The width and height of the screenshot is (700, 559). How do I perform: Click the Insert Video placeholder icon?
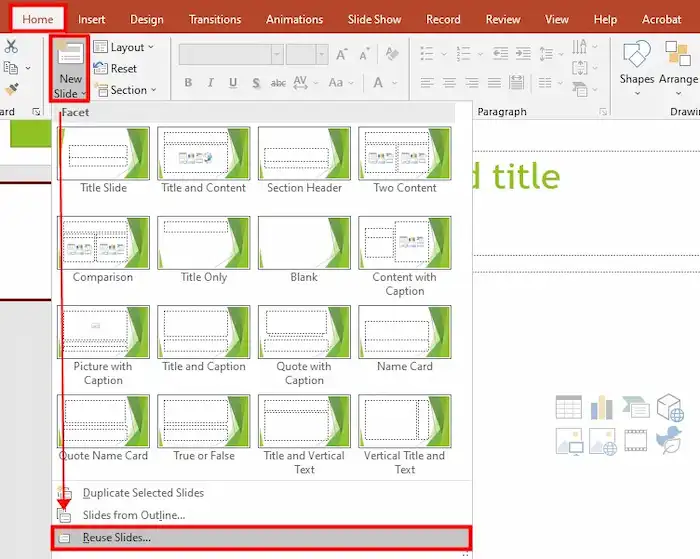[635, 440]
